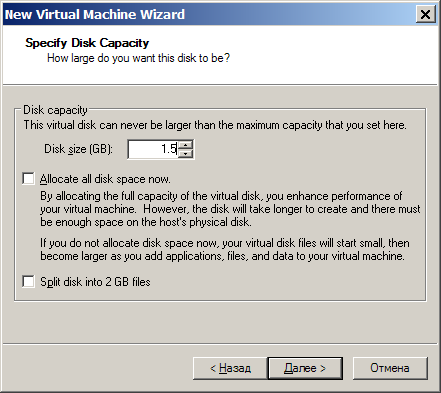Click the If you do not allocate paragraph
The height and width of the screenshot is (393, 441).
[225, 249]
